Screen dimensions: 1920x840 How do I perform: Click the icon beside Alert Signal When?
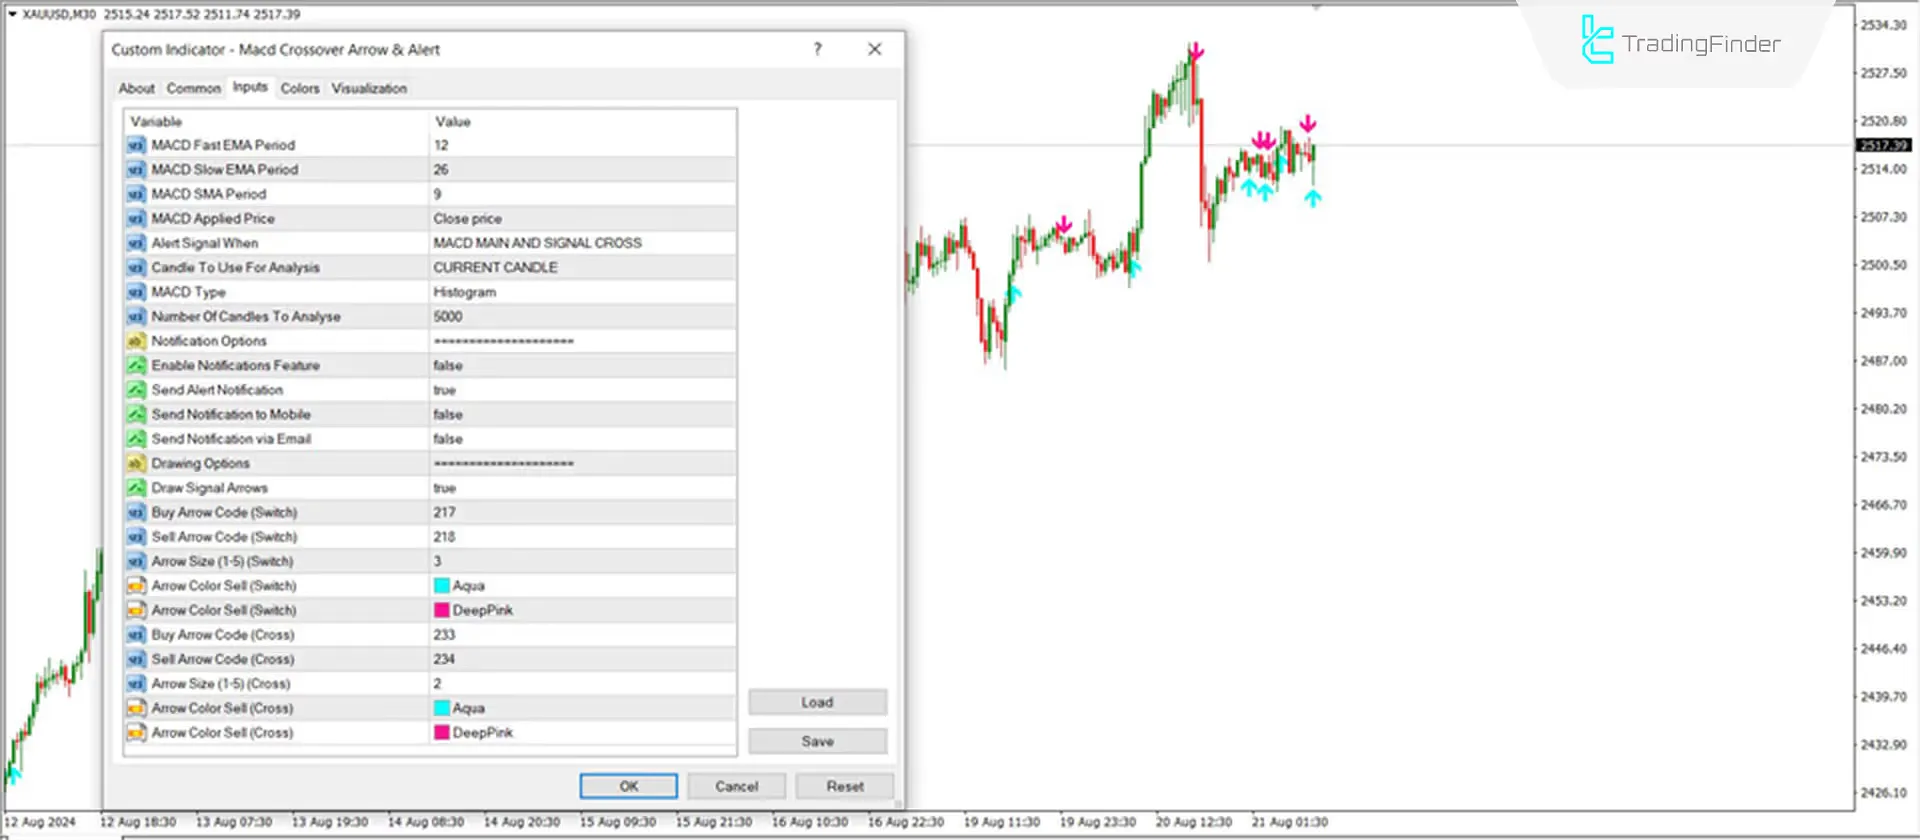[x=136, y=243]
